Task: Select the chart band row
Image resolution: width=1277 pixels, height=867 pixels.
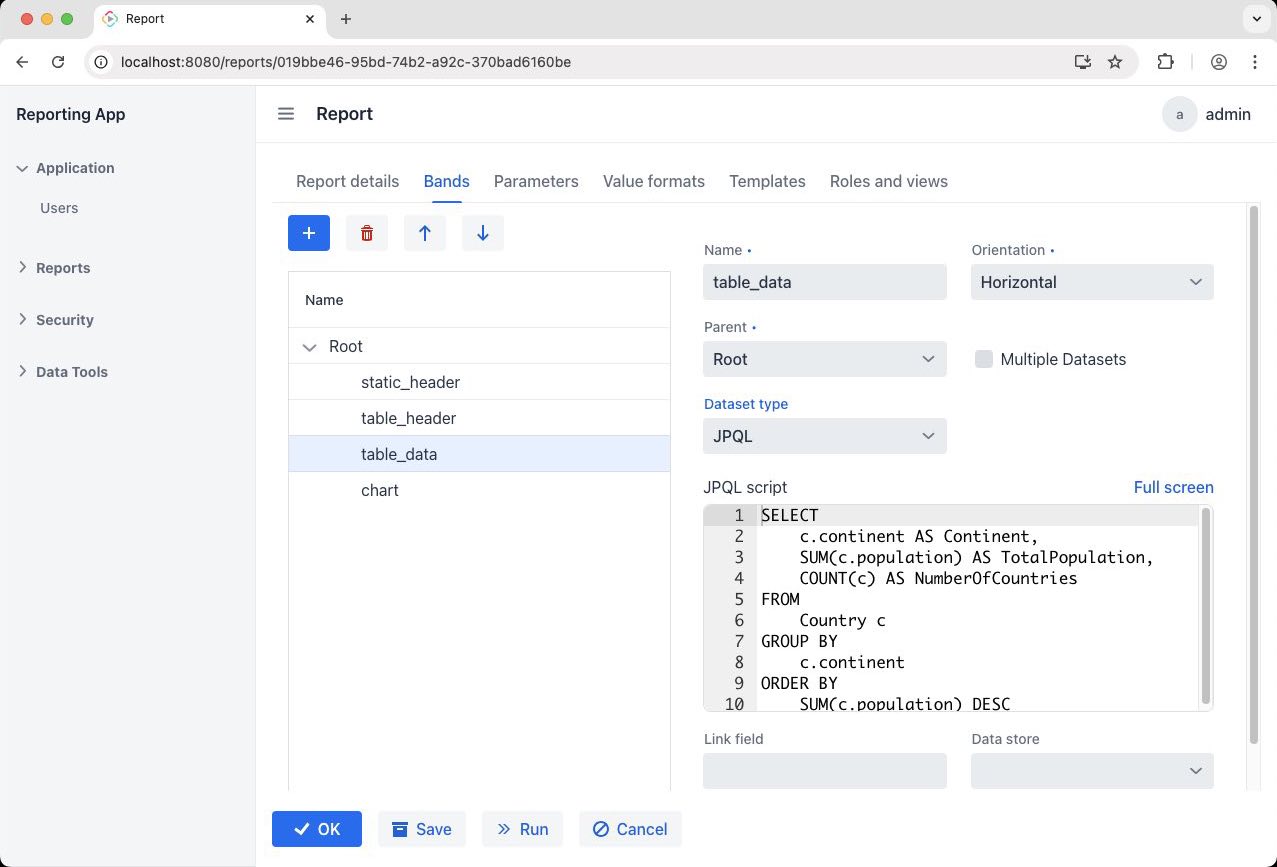Action: pos(479,490)
